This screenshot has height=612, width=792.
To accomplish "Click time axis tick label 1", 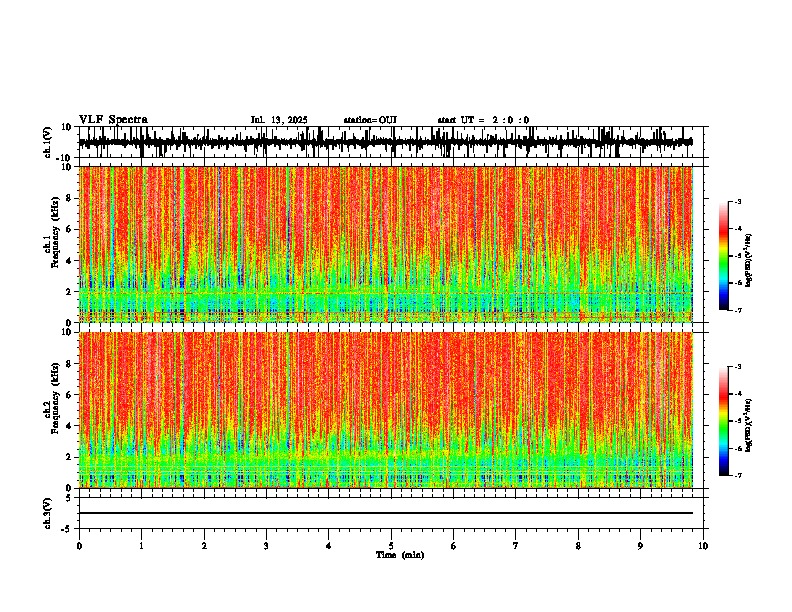I will (x=141, y=546).
